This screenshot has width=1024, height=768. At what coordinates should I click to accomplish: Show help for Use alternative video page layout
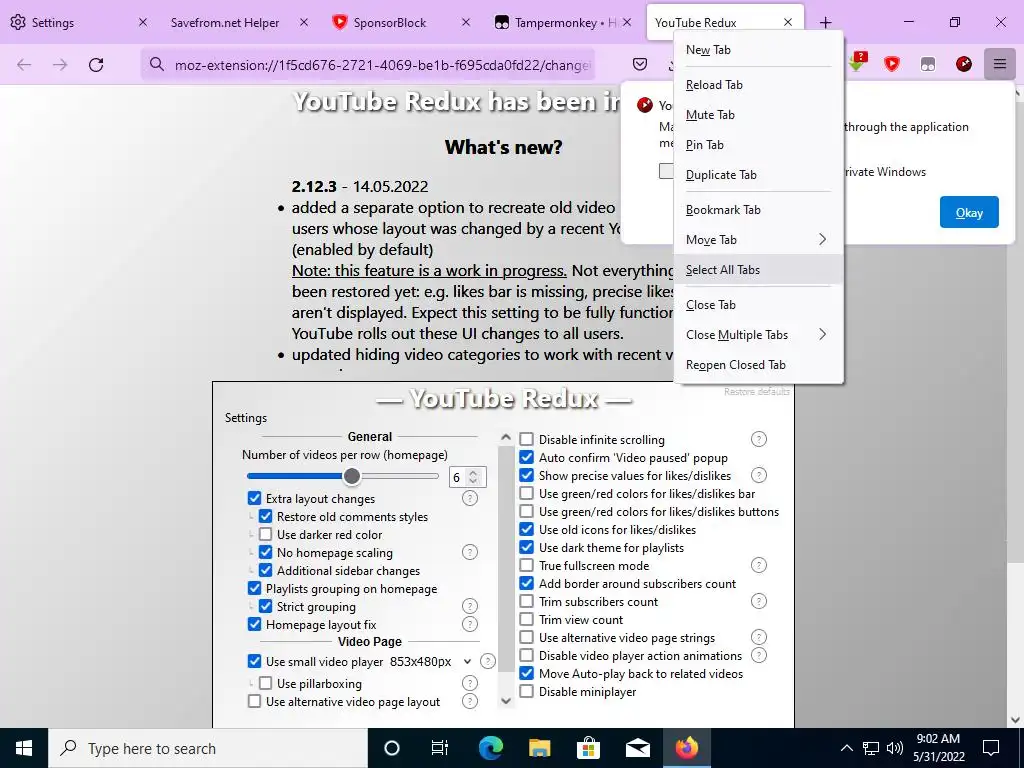pos(470,701)
